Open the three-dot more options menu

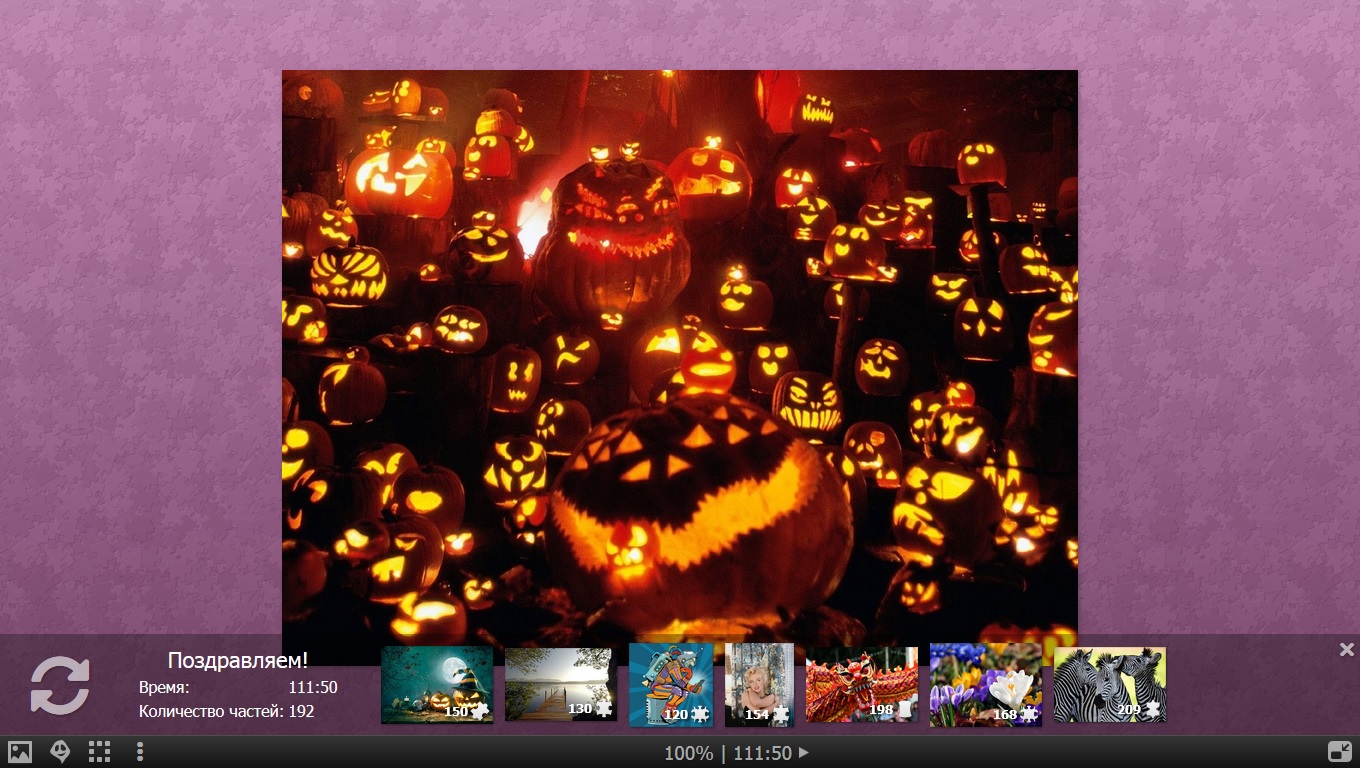pos(140,752)
